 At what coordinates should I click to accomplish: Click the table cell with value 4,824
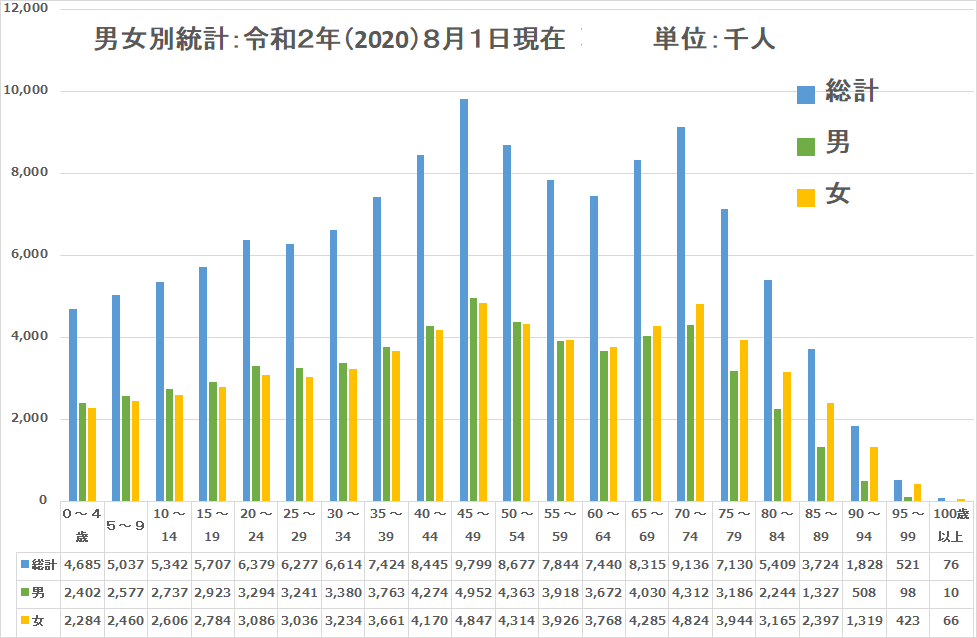point(690,621)
